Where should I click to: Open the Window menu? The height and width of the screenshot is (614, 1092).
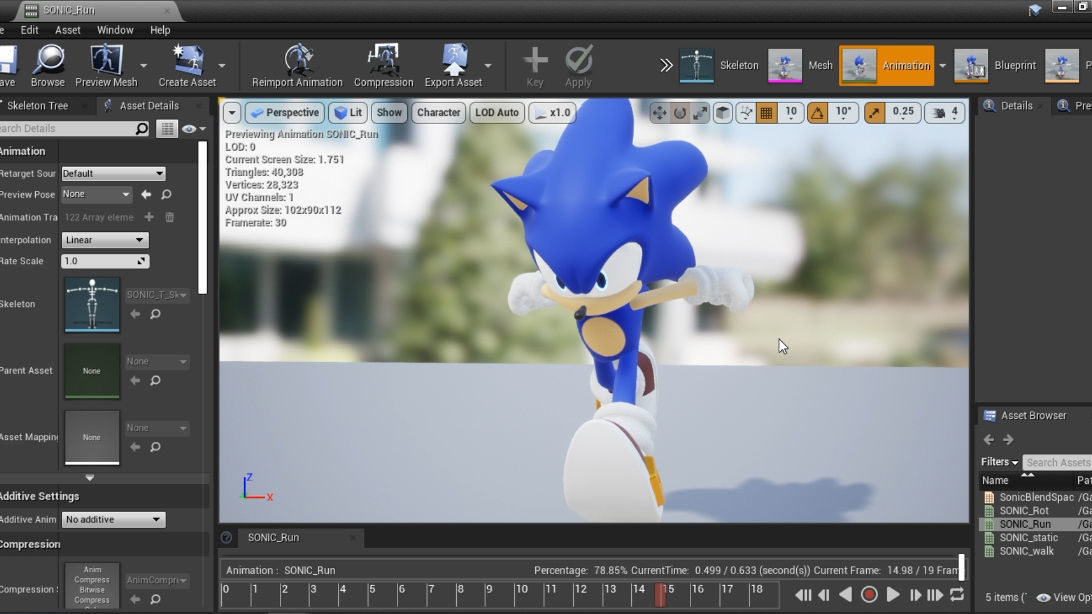115,30
